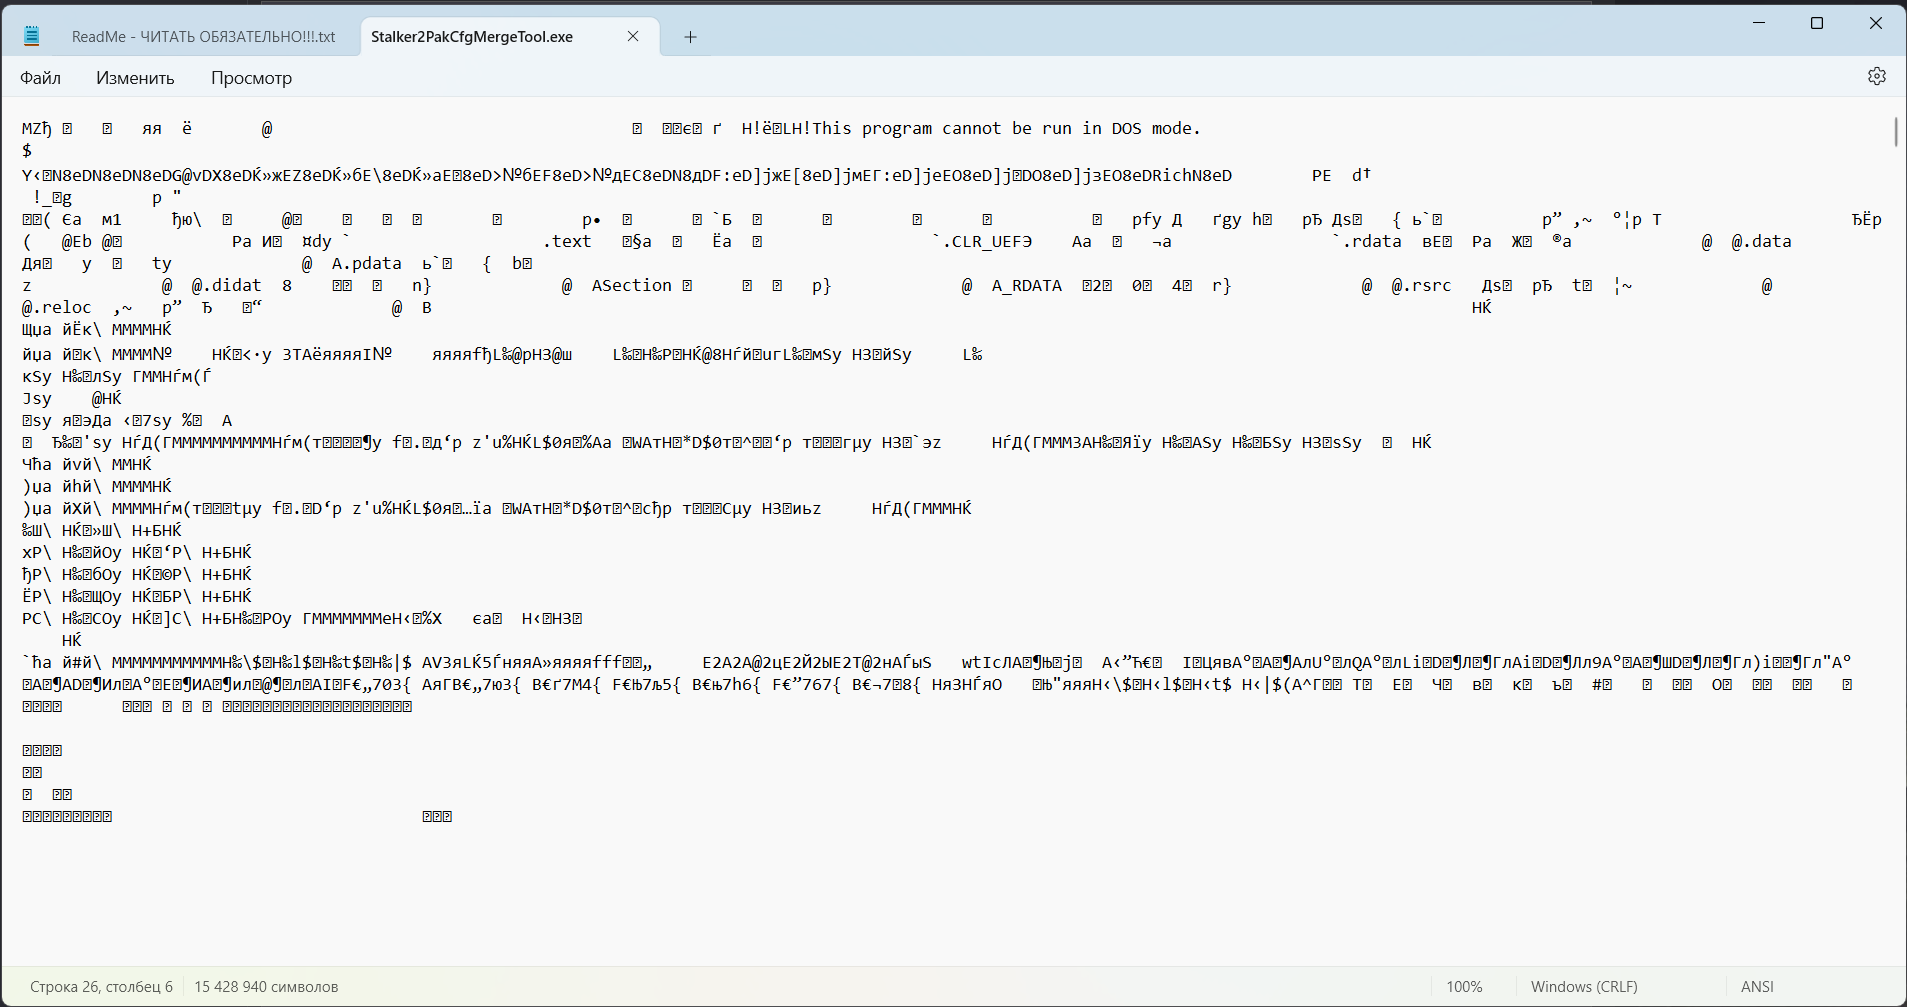Click the ".rdata" section text
The image size is (1907, 1007).
point(1371,241)
